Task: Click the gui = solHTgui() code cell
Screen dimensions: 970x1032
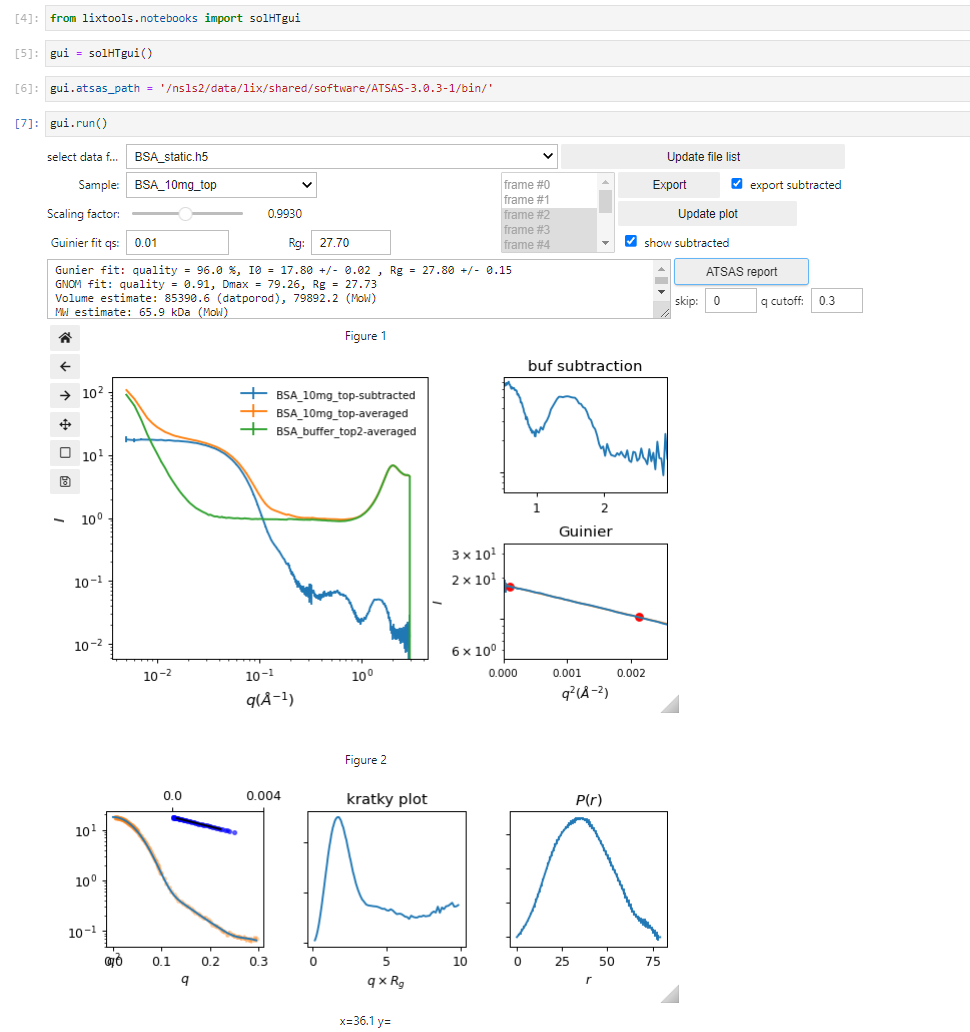Action: 507,53
